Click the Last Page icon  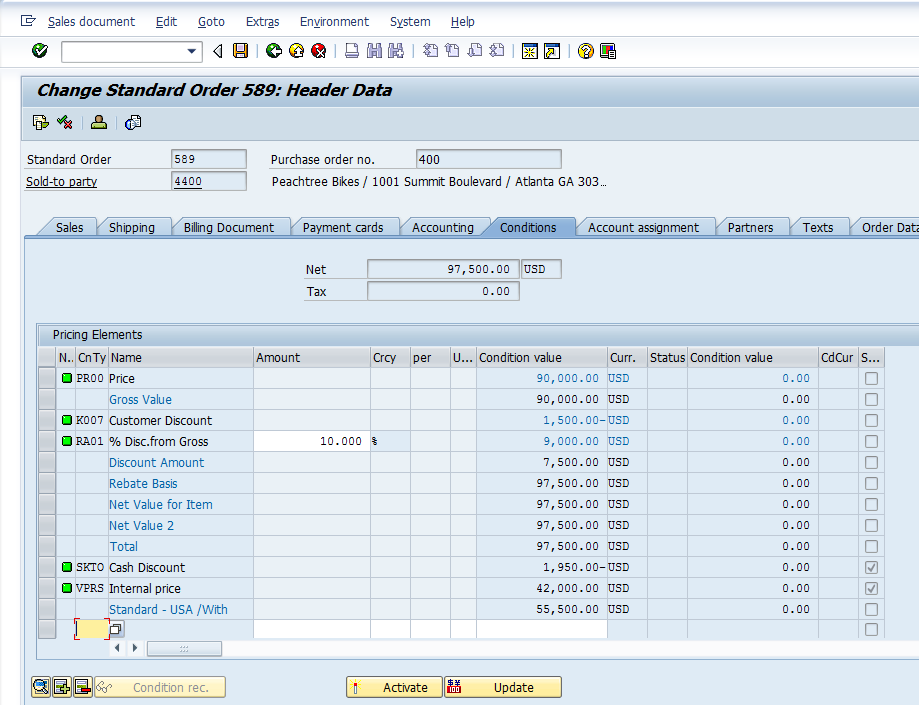497,51
